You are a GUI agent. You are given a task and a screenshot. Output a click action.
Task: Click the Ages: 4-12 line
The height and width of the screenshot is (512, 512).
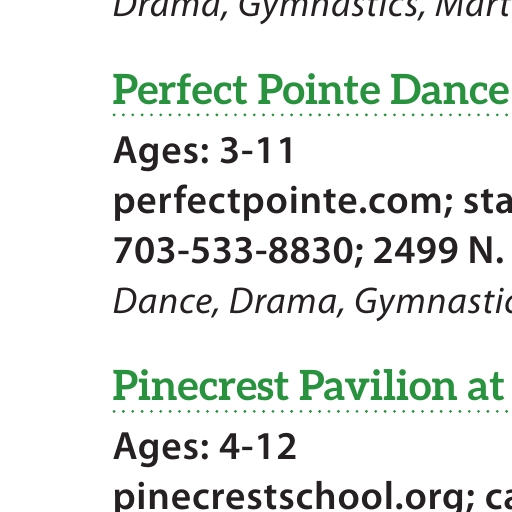(205, 446)
